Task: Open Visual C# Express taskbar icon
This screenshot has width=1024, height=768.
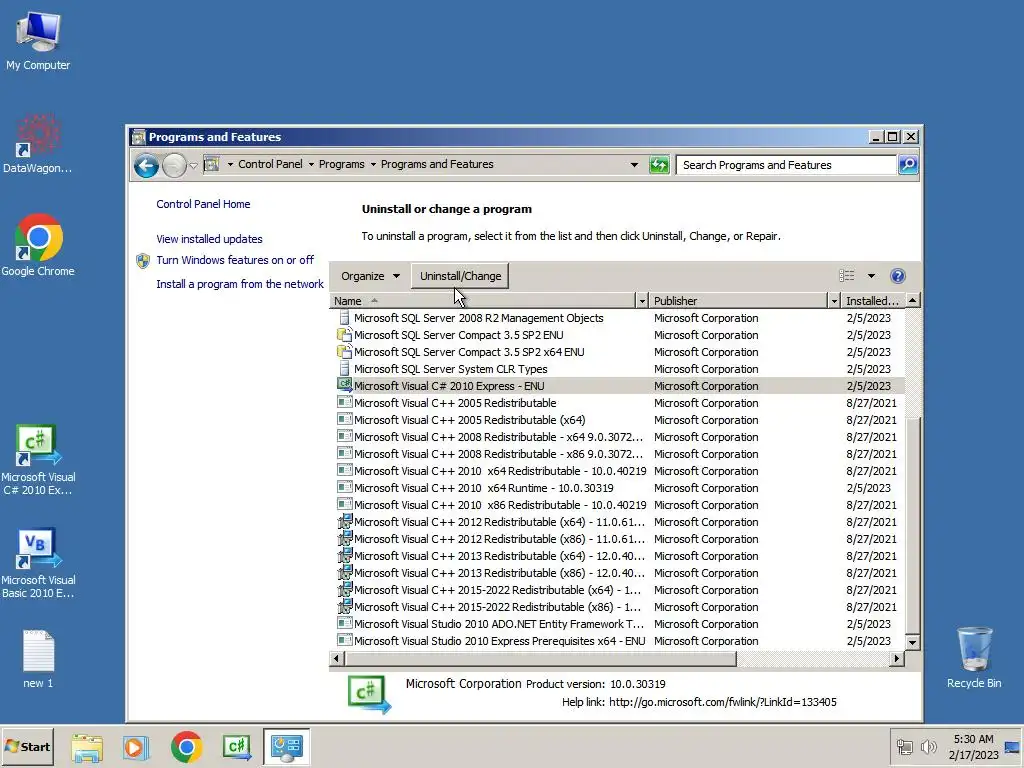Action: tap(236, 747)
